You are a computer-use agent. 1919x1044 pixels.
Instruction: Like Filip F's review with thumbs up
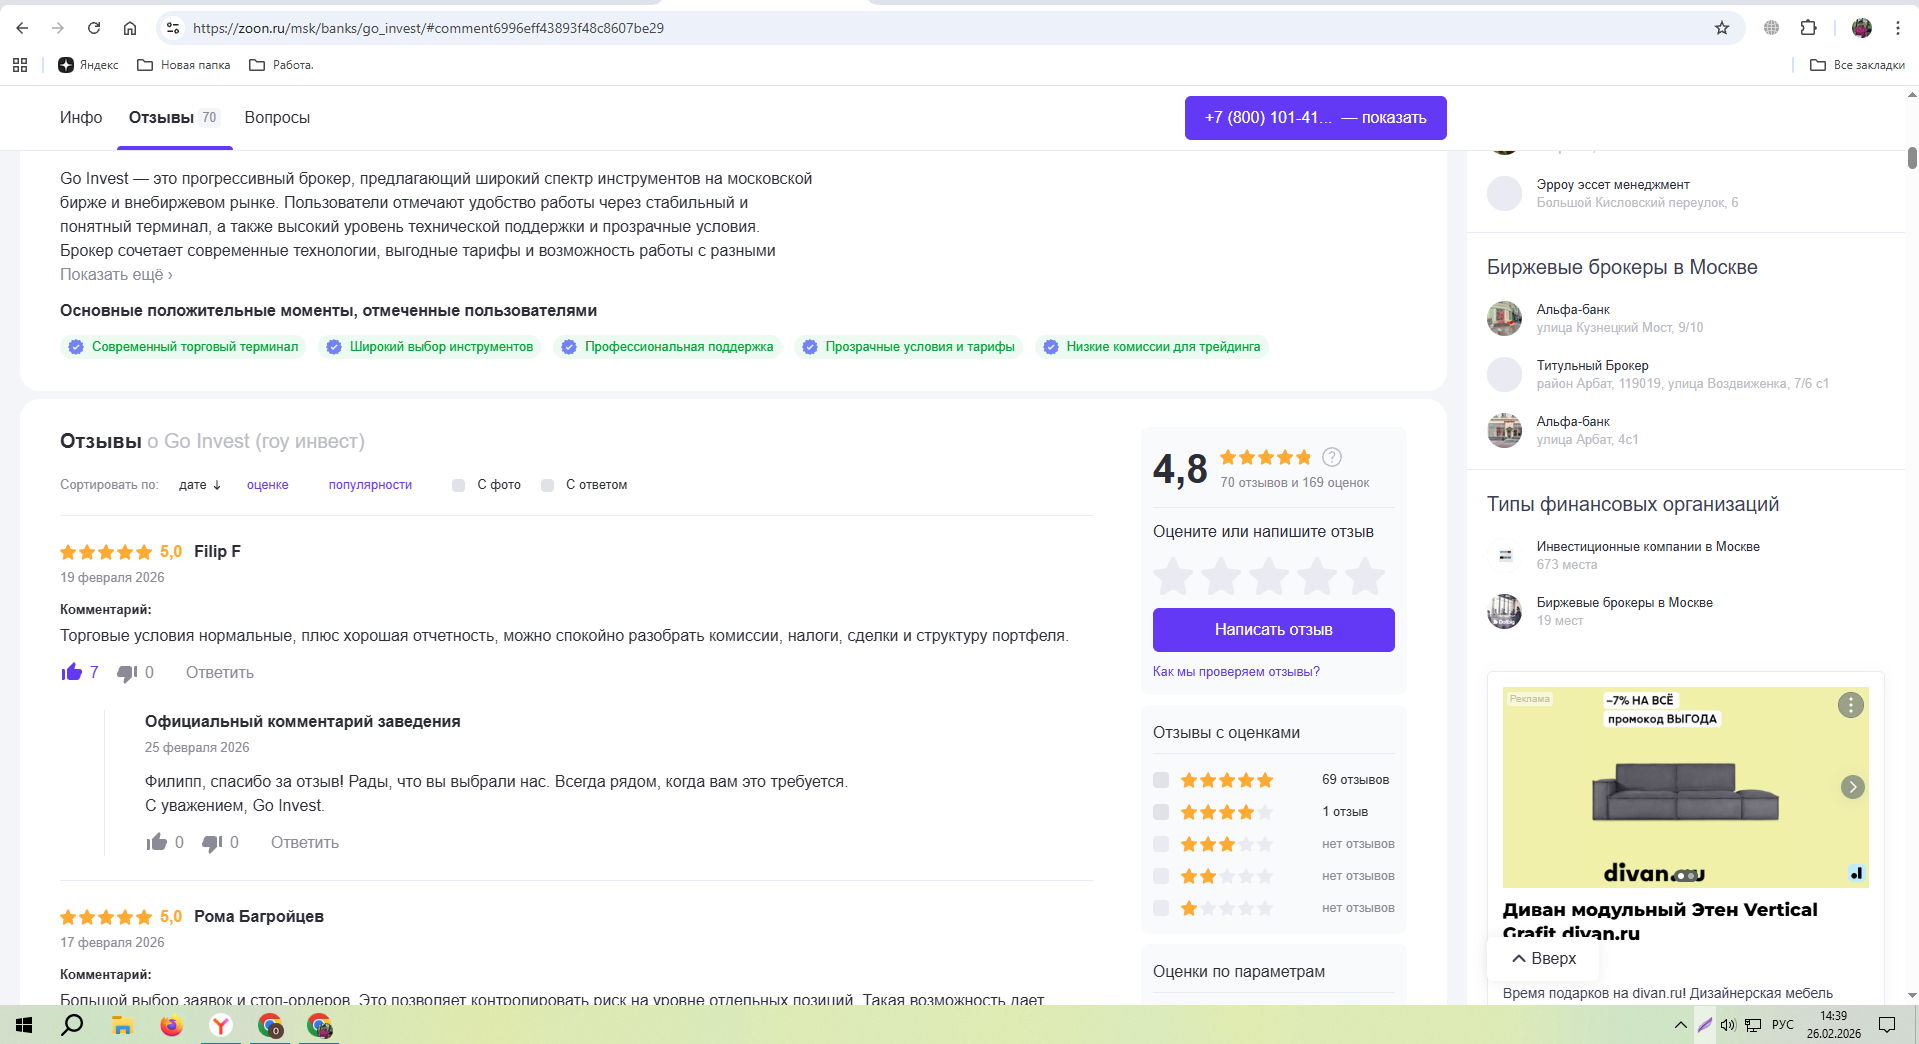[x=72, y=672]
